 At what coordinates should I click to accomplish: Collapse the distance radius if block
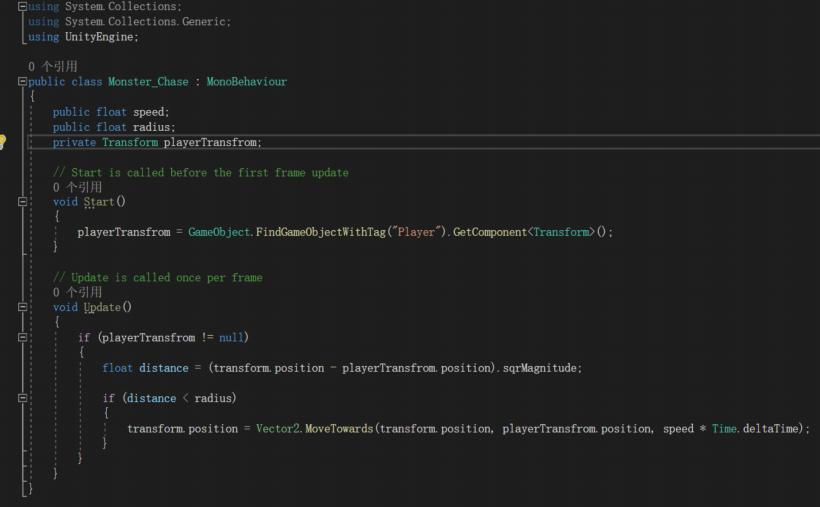pyautogui.click(x=22, y=398)
